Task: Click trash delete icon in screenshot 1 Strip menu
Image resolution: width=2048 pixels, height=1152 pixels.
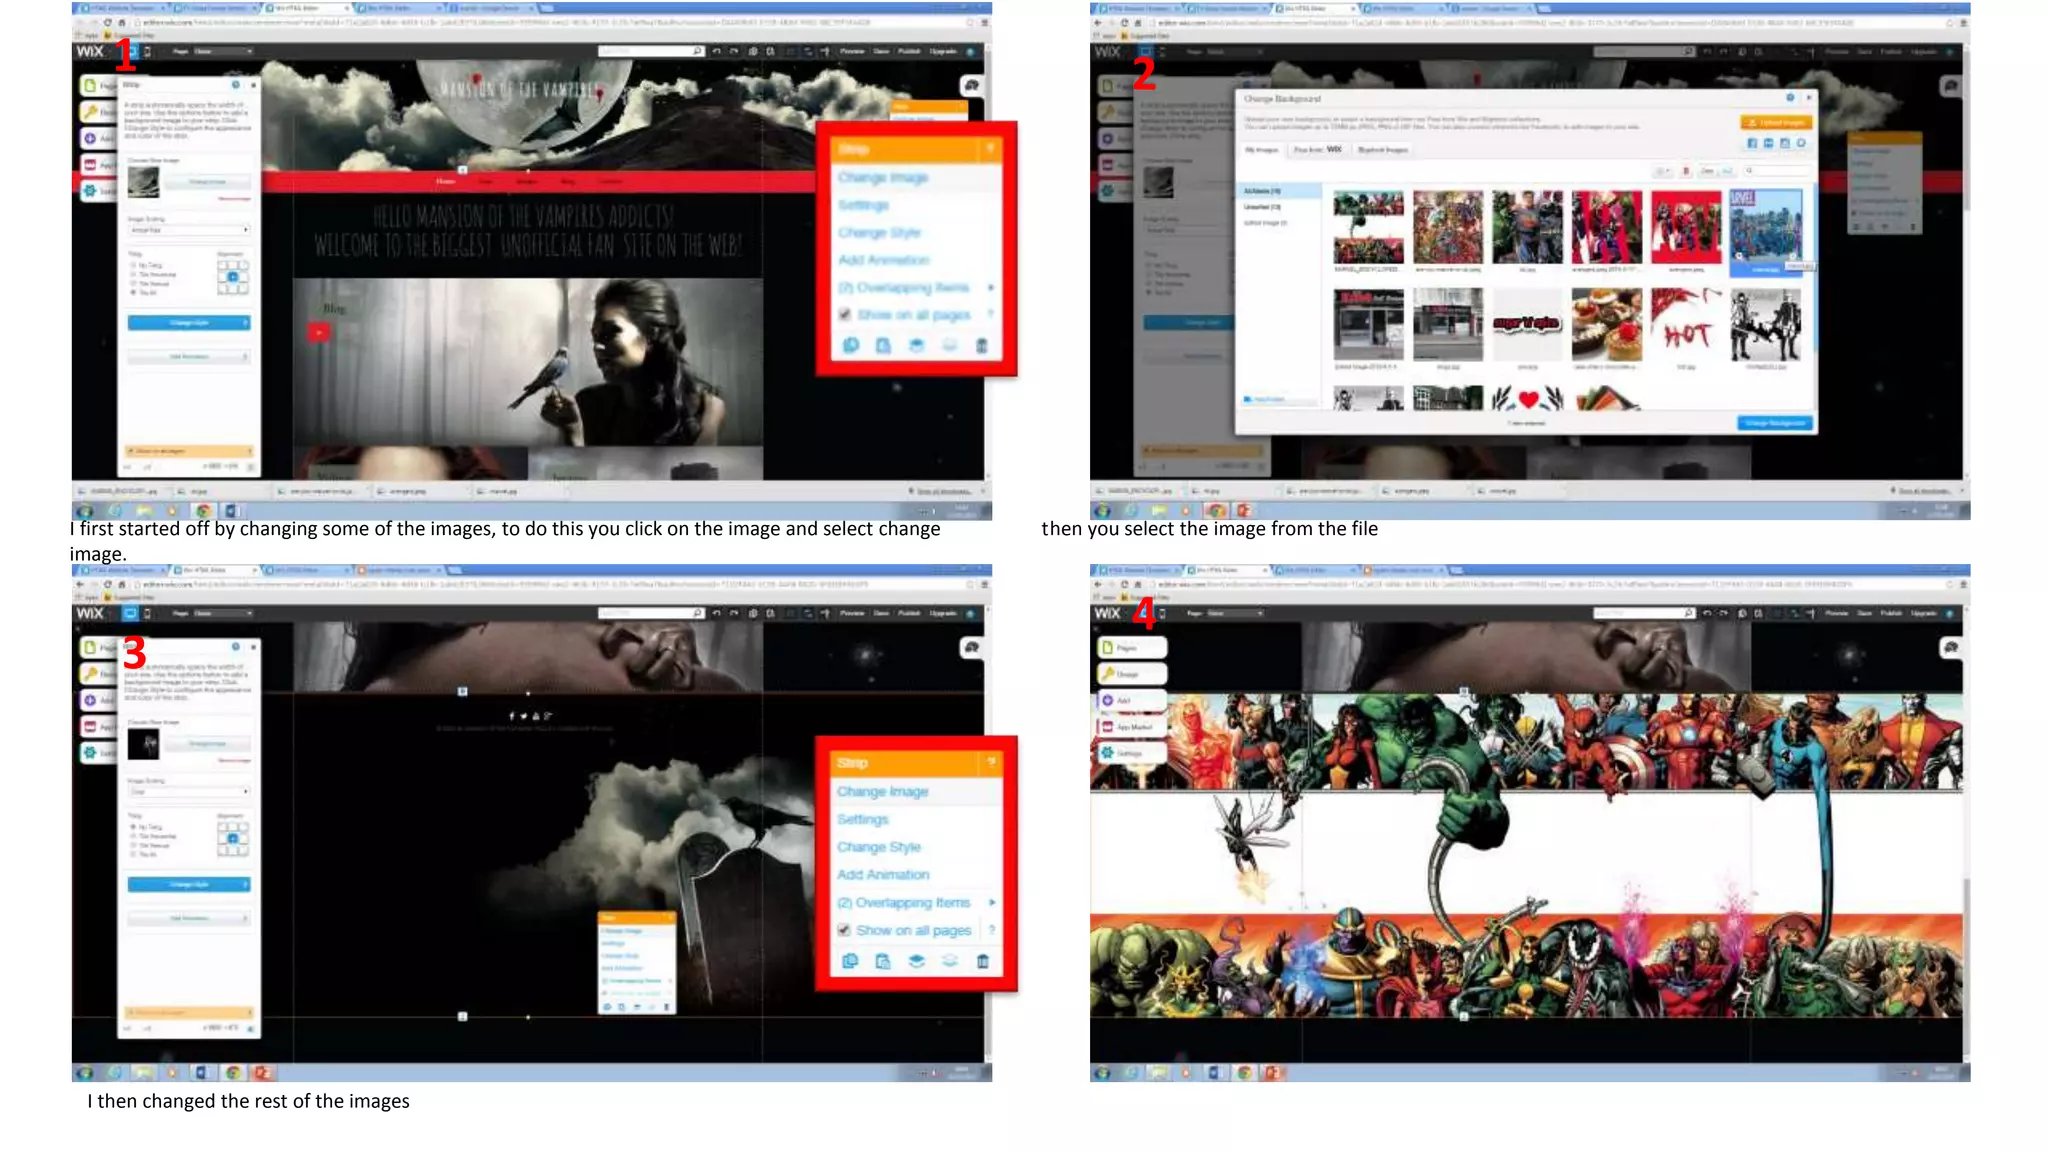Action: pos(981,346)
